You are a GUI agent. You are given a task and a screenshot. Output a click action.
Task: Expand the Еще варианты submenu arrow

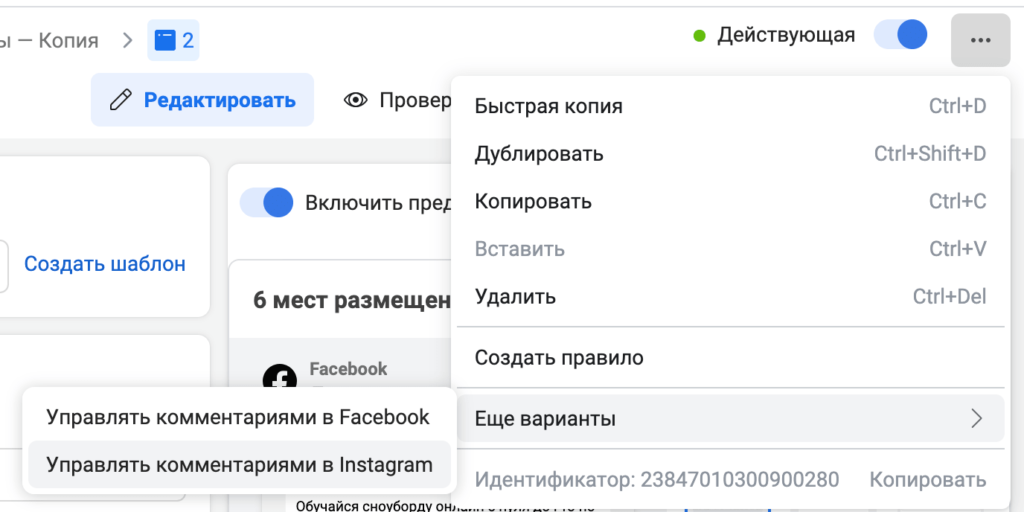[x=977, y=419]
